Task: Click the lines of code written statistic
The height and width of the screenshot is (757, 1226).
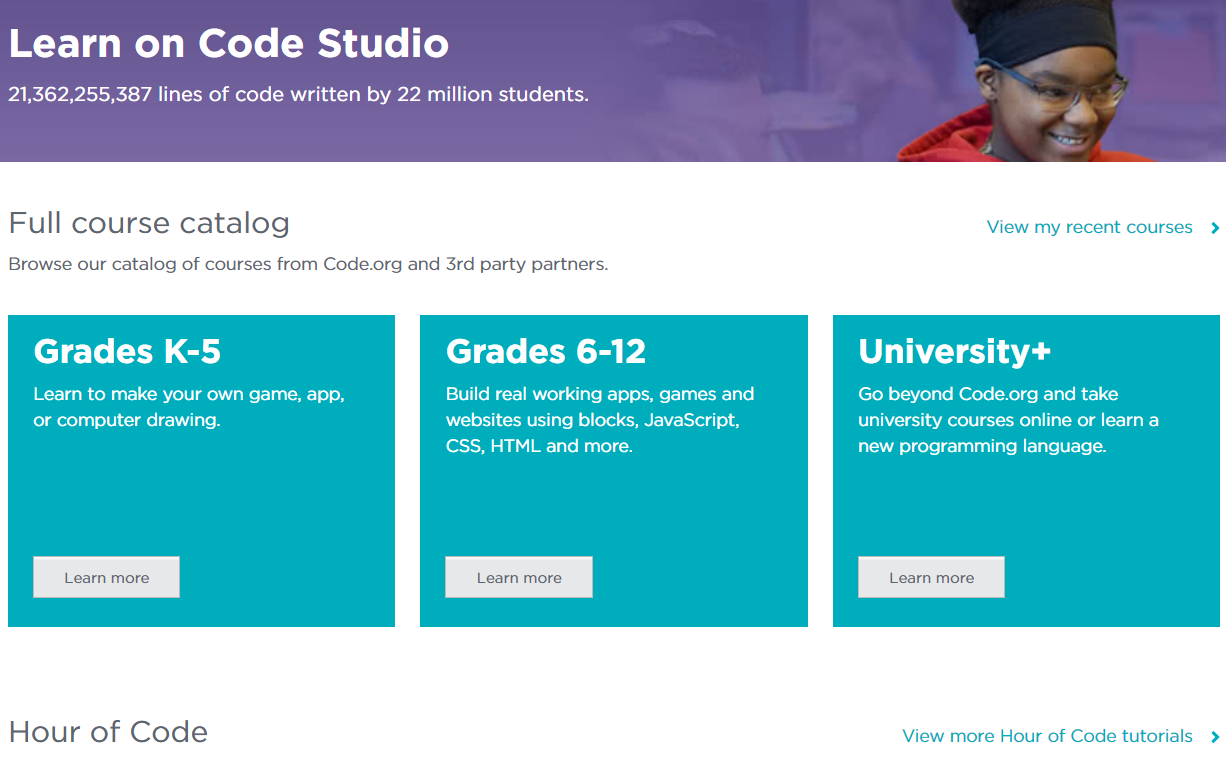Action: 298,94
